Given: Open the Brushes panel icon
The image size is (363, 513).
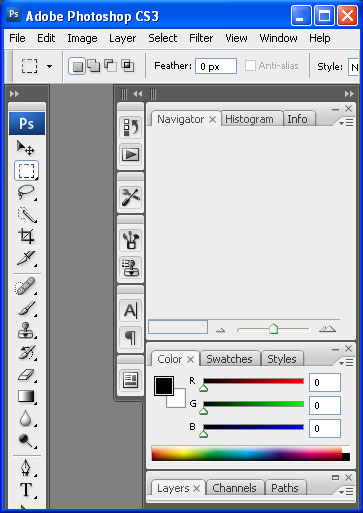Looking at the screenshot, I should (131, 240).
